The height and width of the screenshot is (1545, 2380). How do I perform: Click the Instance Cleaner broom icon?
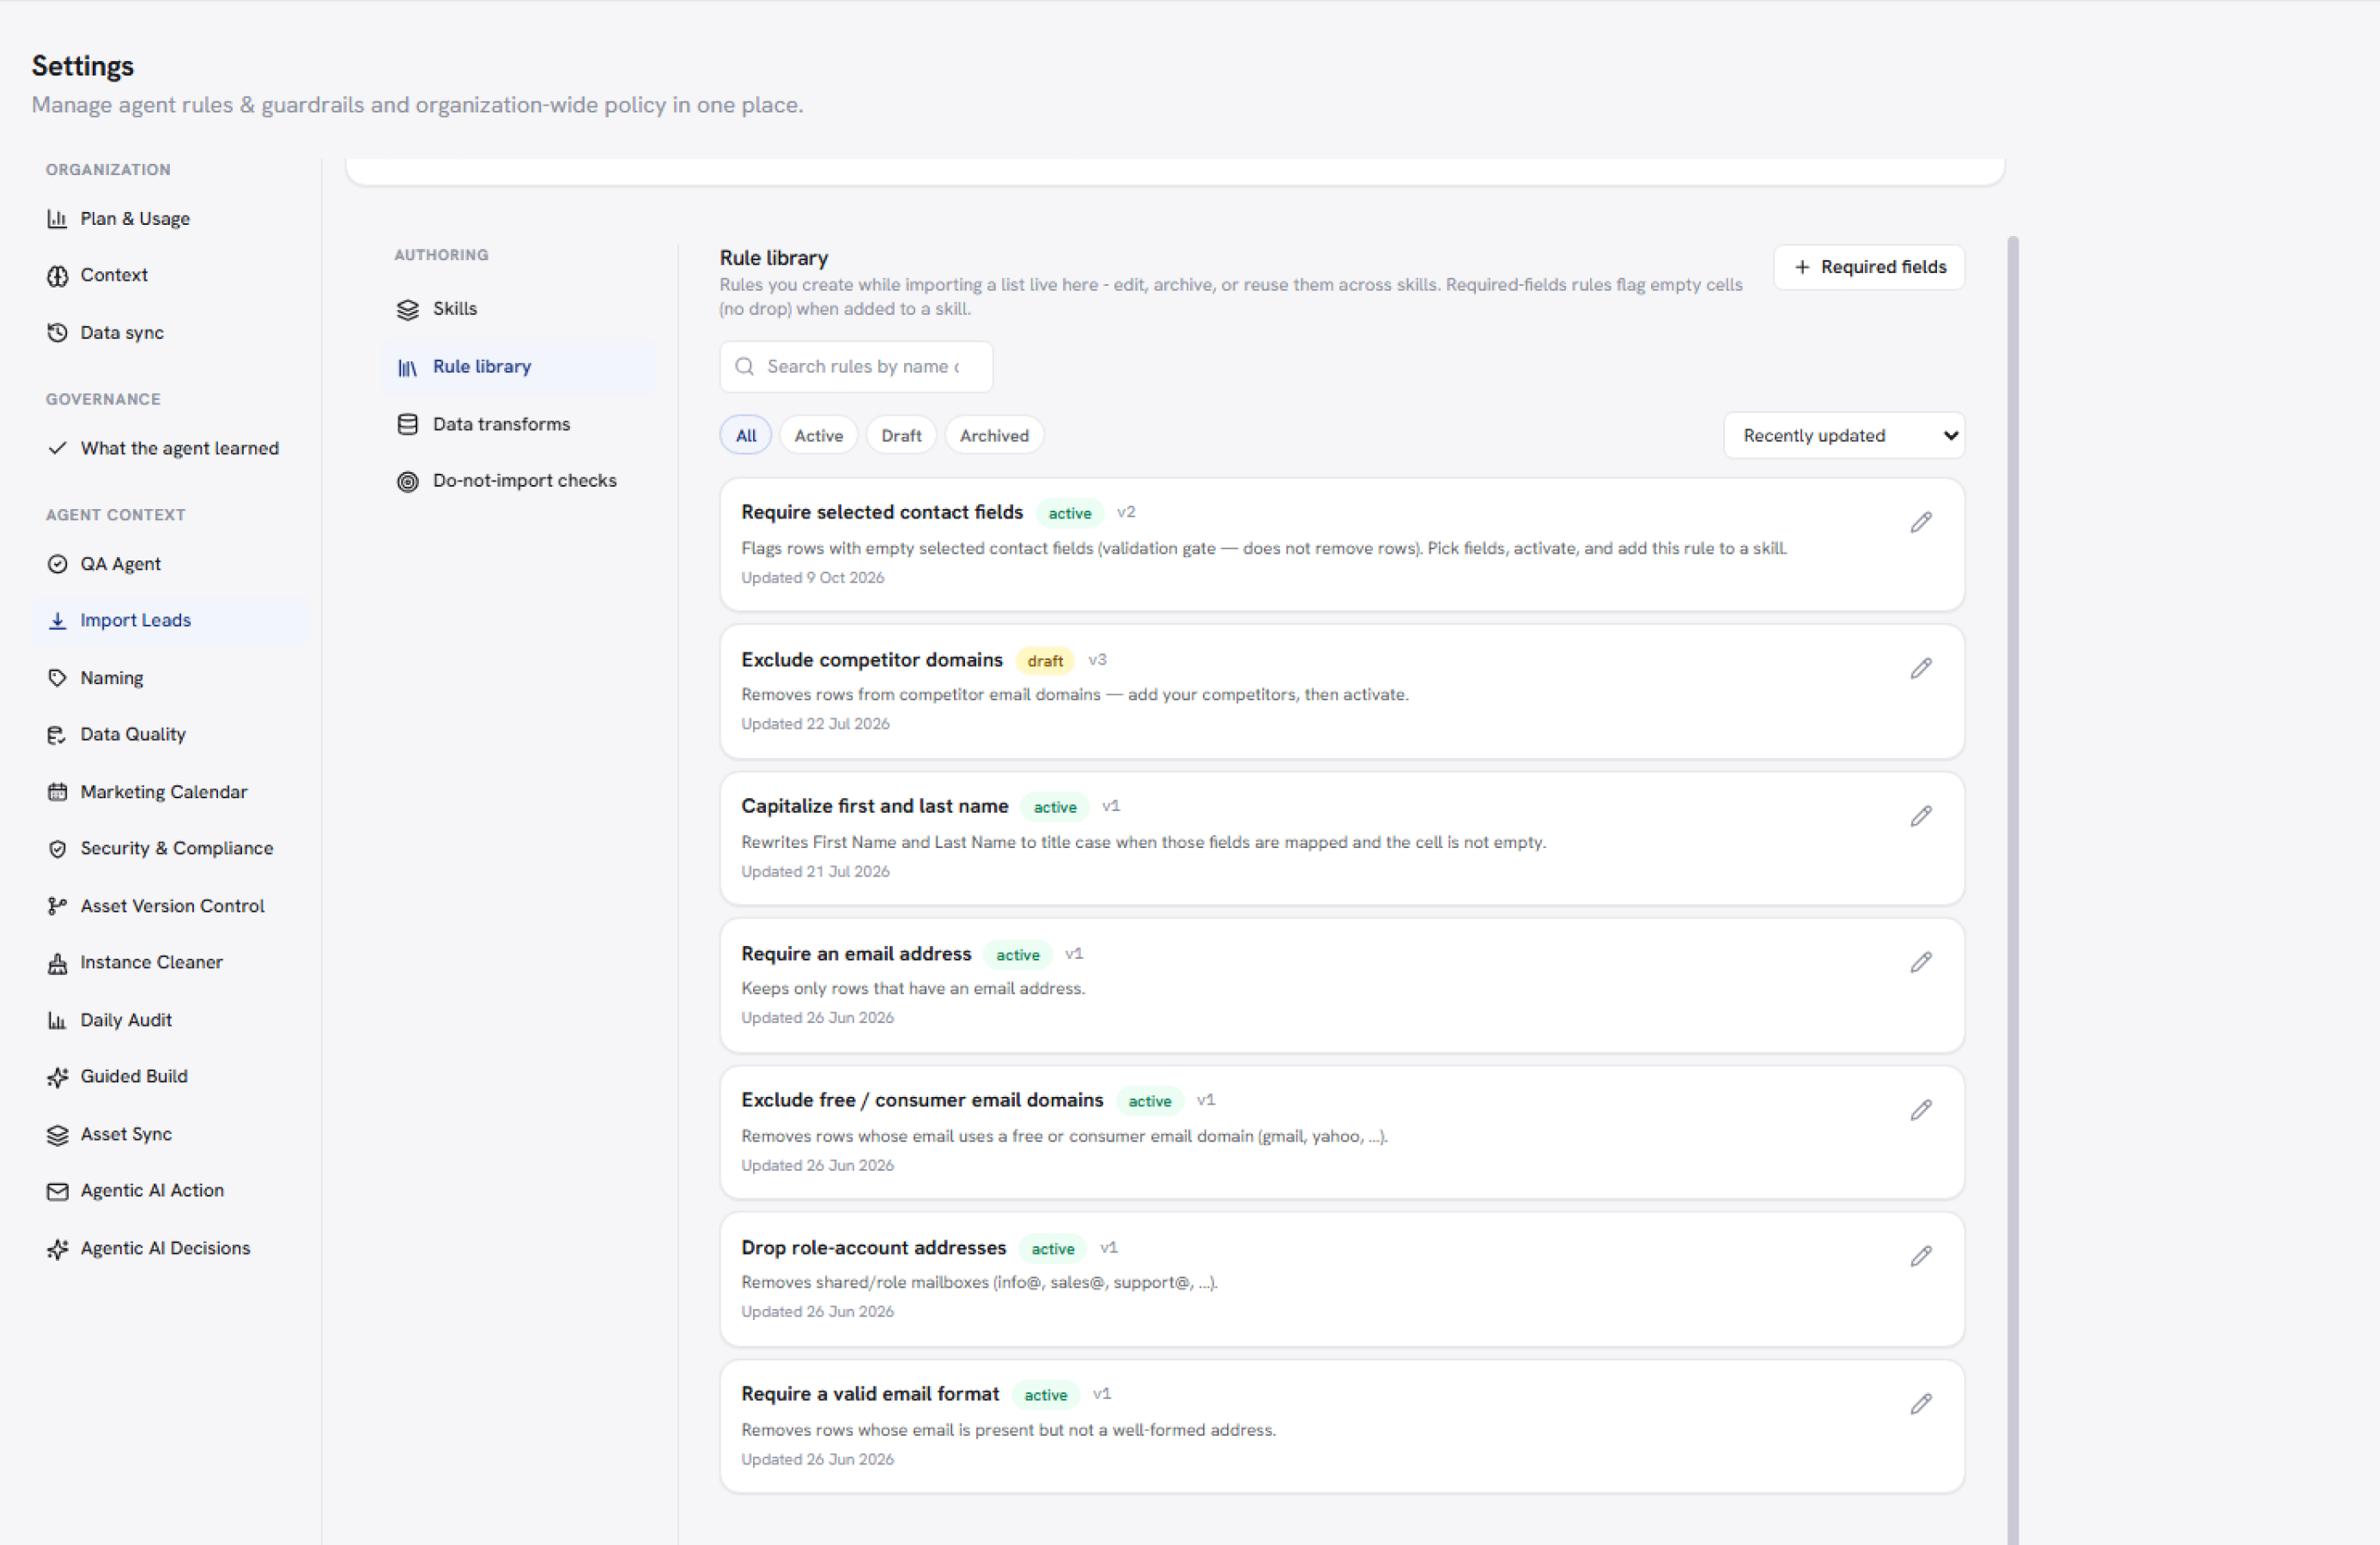pos(57,964)
